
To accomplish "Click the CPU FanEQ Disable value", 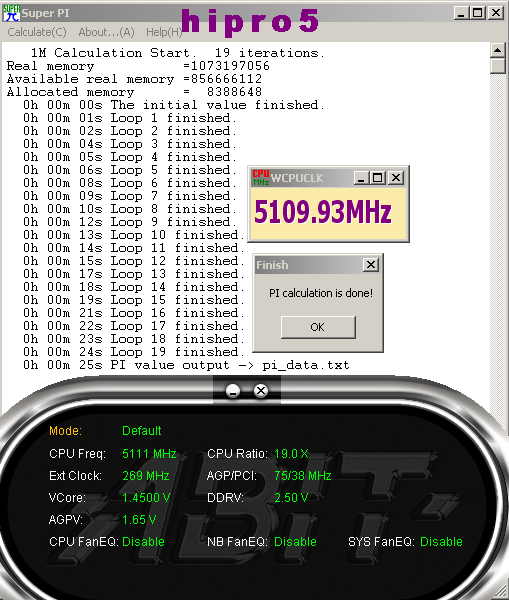I will click(x=144, y=542).
